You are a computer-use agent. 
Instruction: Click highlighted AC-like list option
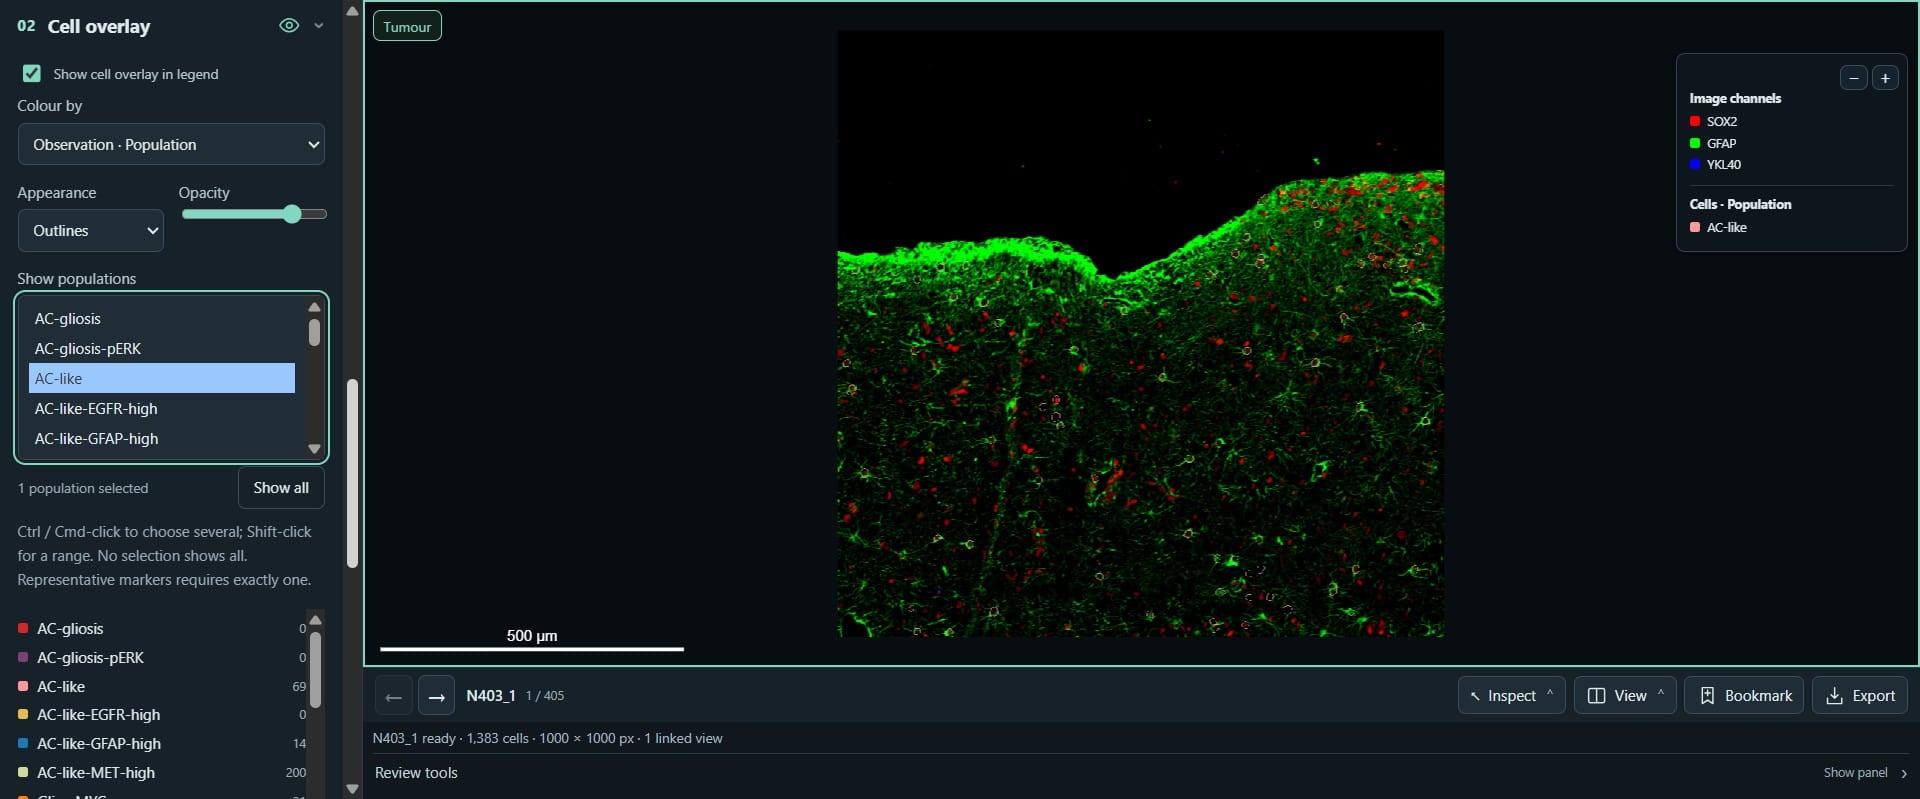click(162, 378)
